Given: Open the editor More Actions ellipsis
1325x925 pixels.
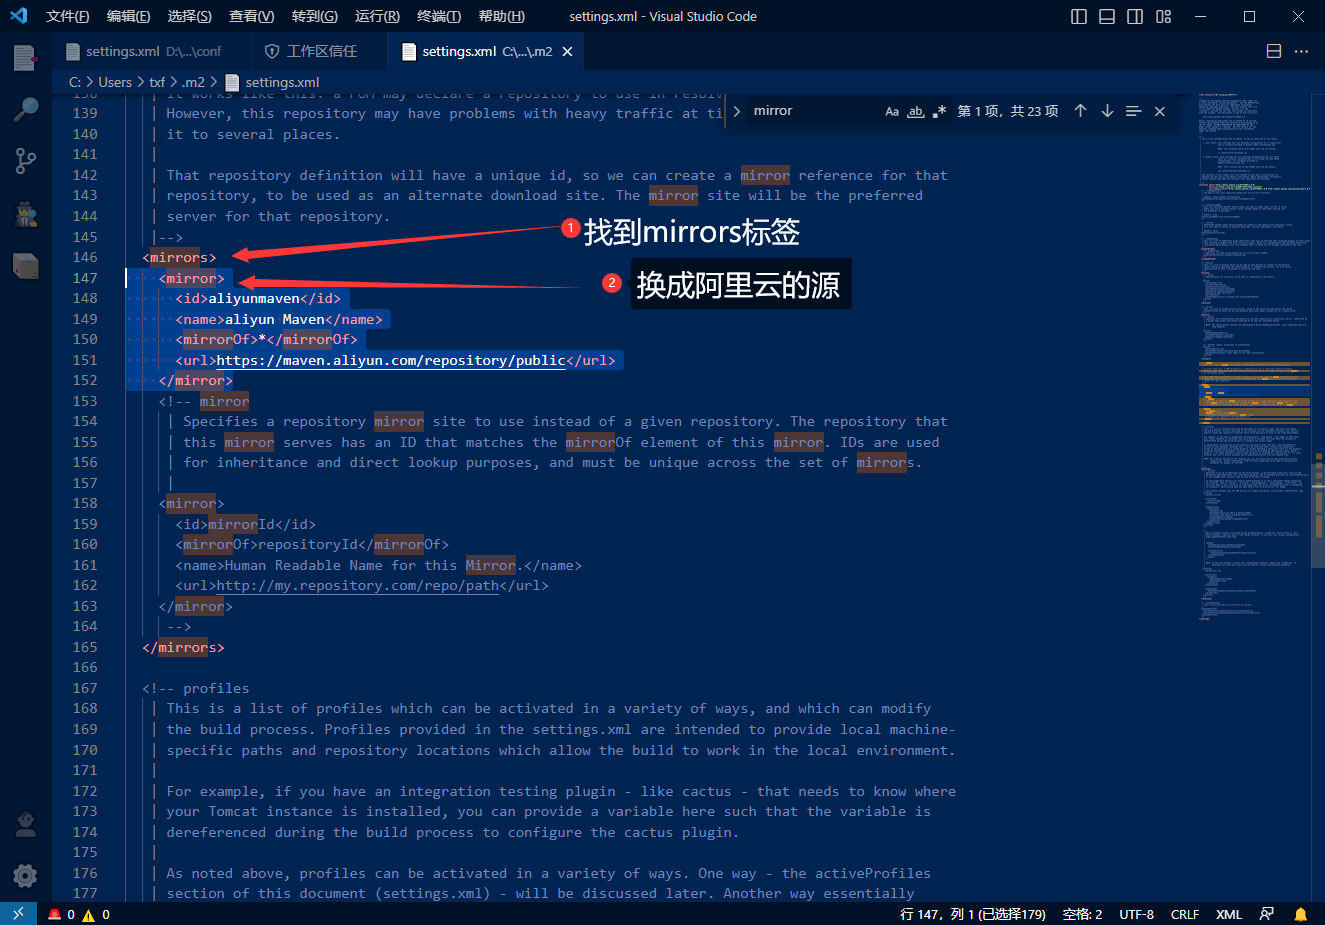Looking at the screenshot, I should tap(1301, 51).
